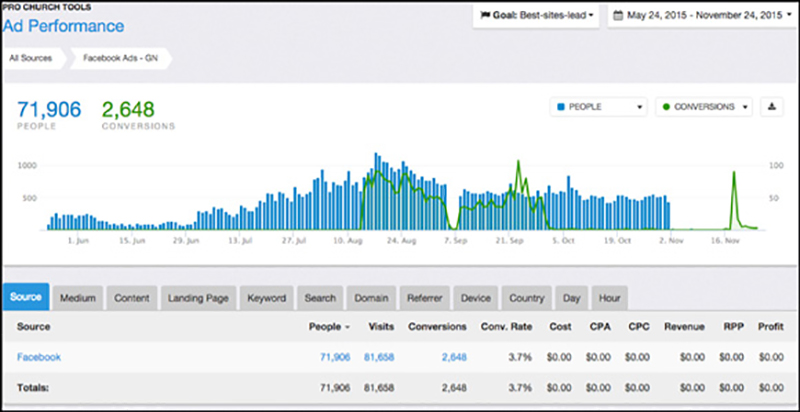Click the download chart icon
800x412 pixels.
(x=772, y=107)
